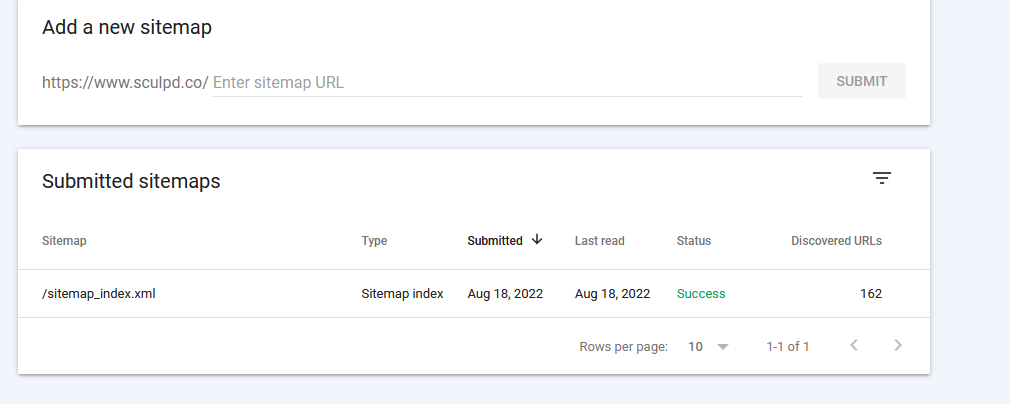Click the green Success status
This screenshot has width=1010, height=404.
[x=701, y=294]
